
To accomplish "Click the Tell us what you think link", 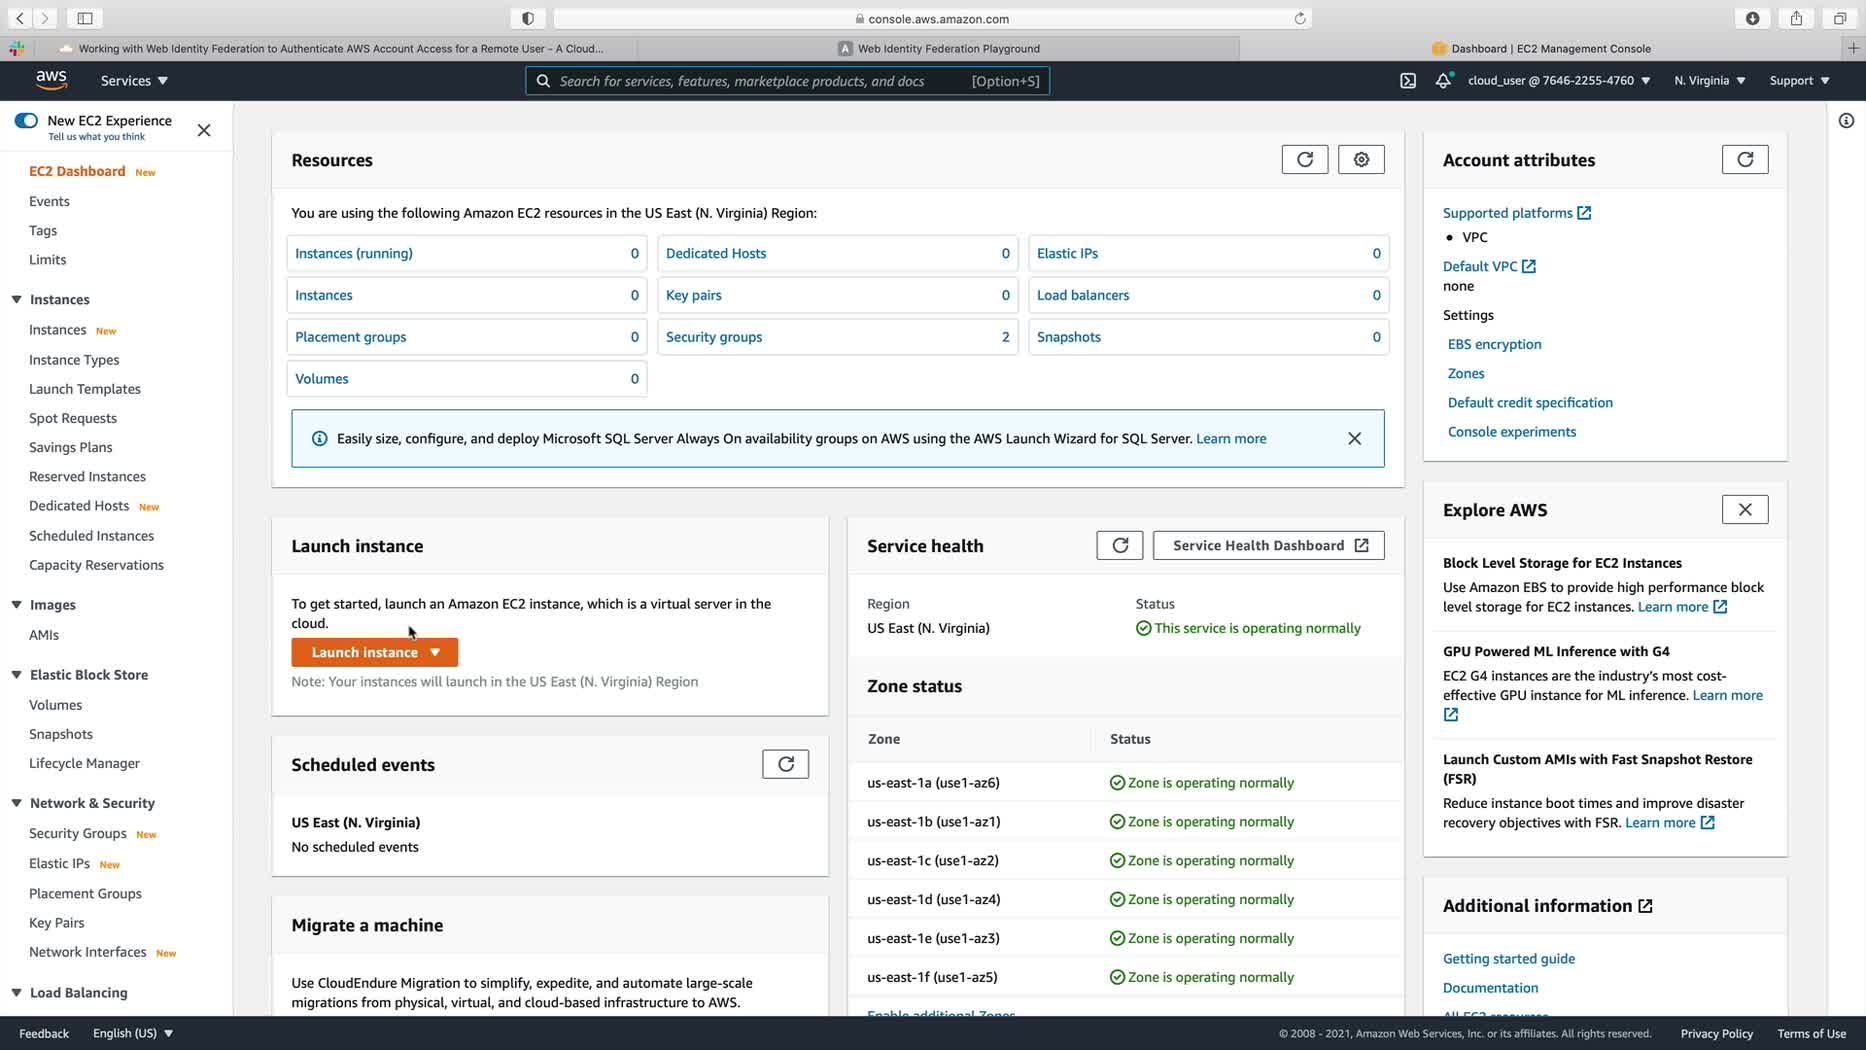I will coord(97,137).
